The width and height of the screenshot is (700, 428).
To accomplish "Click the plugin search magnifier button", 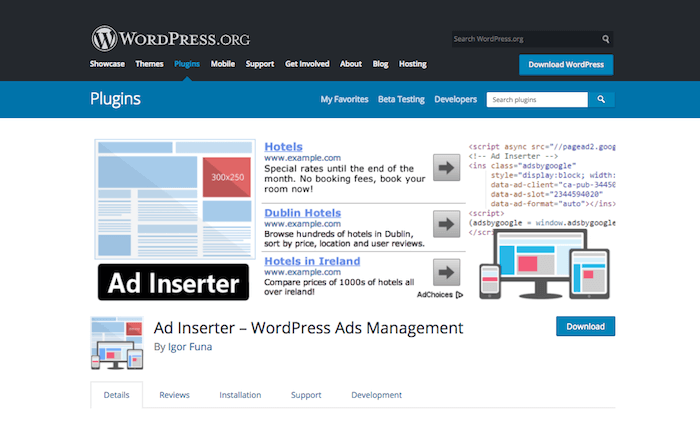I will click(x=601, y=100).
